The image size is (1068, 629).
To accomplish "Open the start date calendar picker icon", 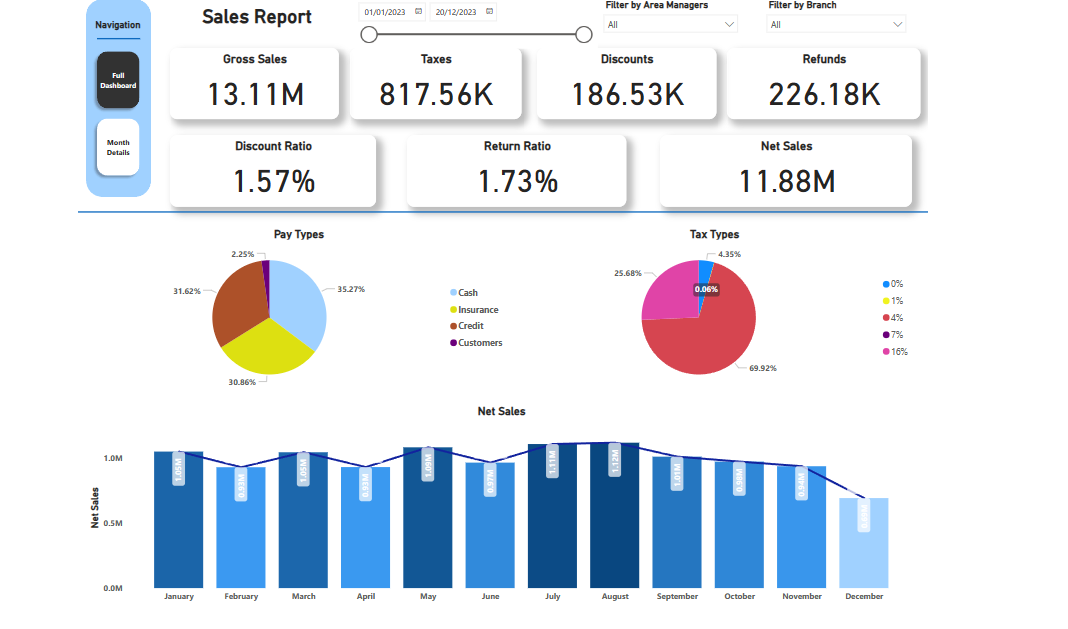I will 418,12.
